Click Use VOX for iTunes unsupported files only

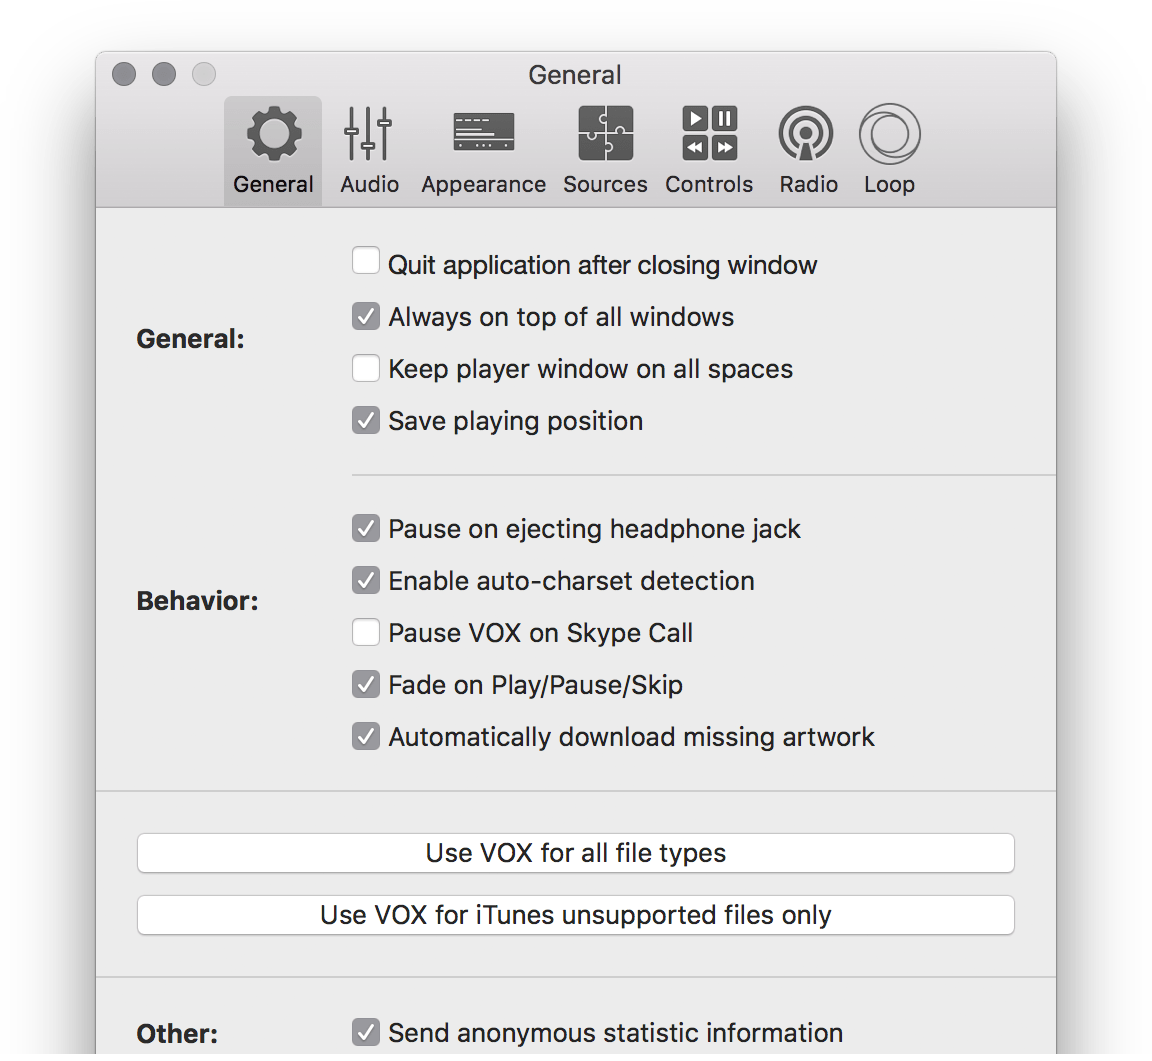tap(576, 915)
